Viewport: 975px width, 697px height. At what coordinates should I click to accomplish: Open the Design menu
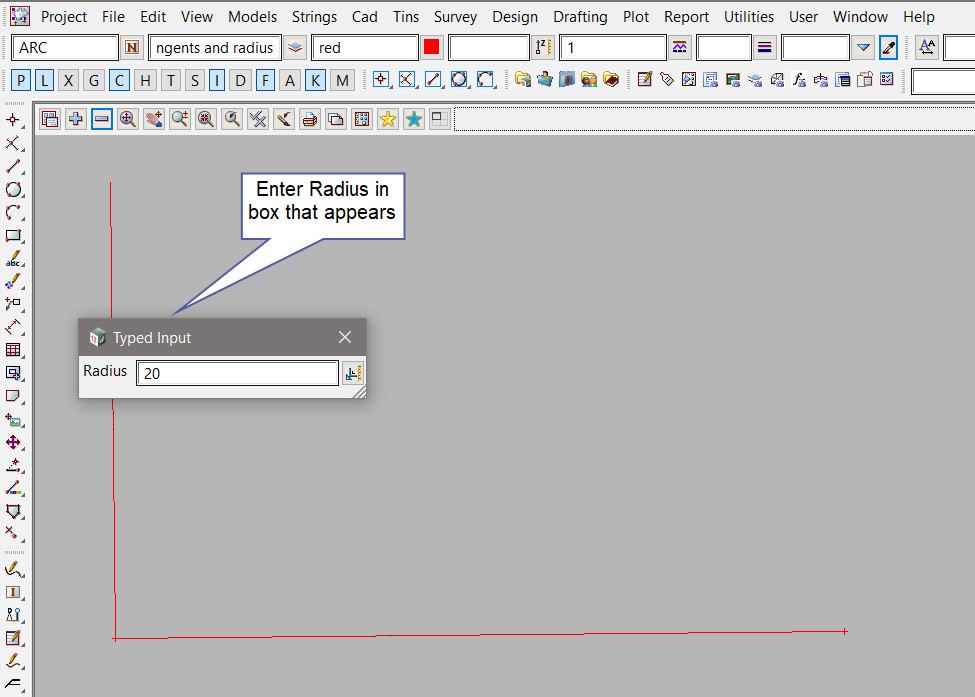pos(515,17)
